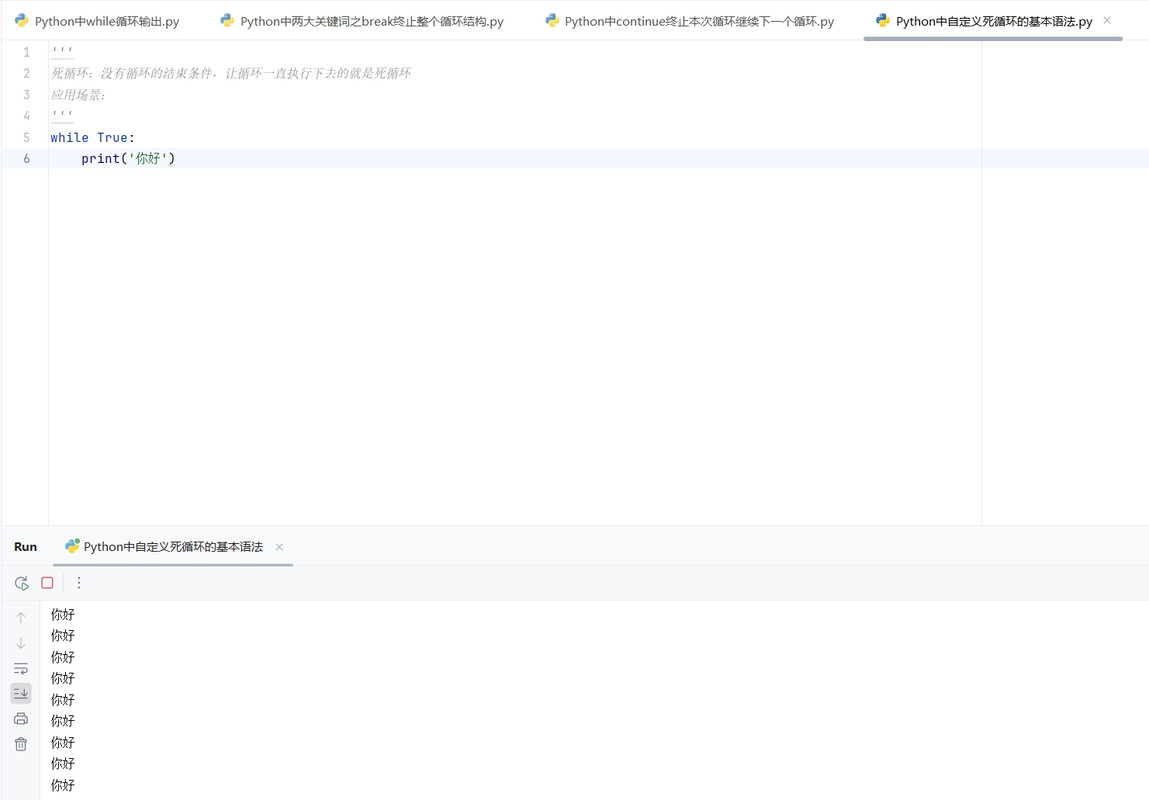Click line number 6 in the gutter

(x=26, y=159)
